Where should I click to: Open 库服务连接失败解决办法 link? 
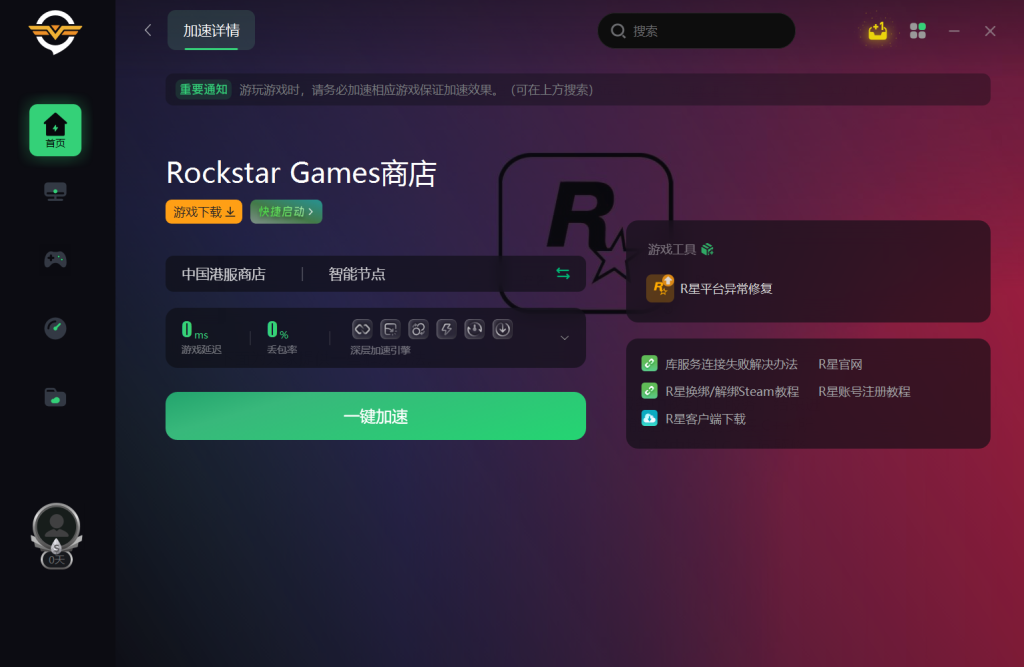coord(731,364)
